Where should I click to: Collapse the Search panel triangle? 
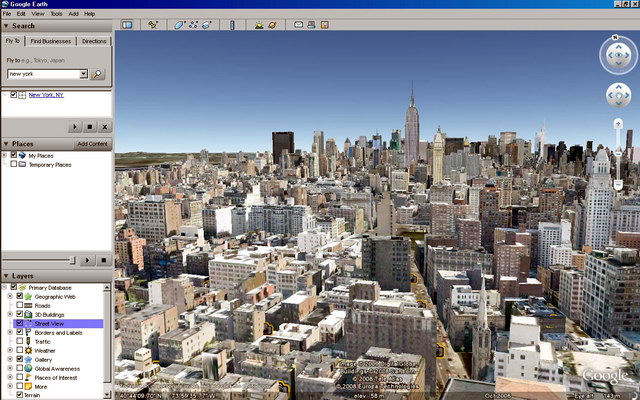(x=6, y=26)
